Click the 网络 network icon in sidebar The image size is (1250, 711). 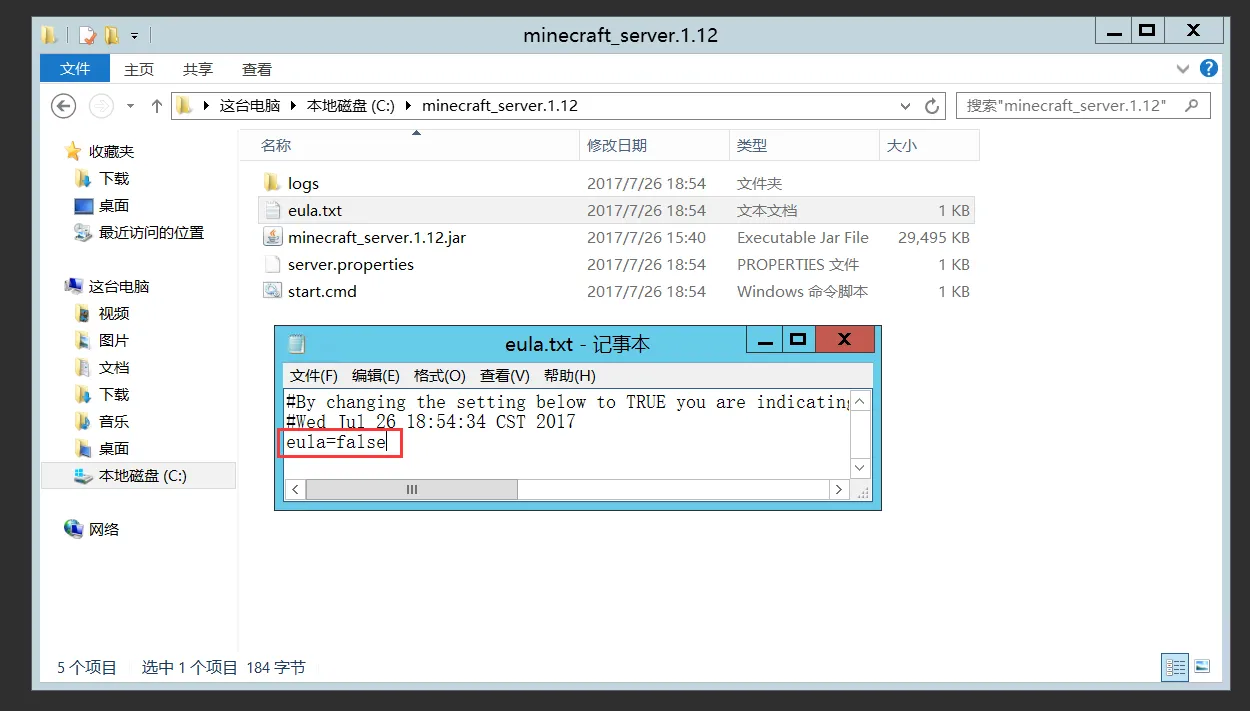click(x=73, y=529)
